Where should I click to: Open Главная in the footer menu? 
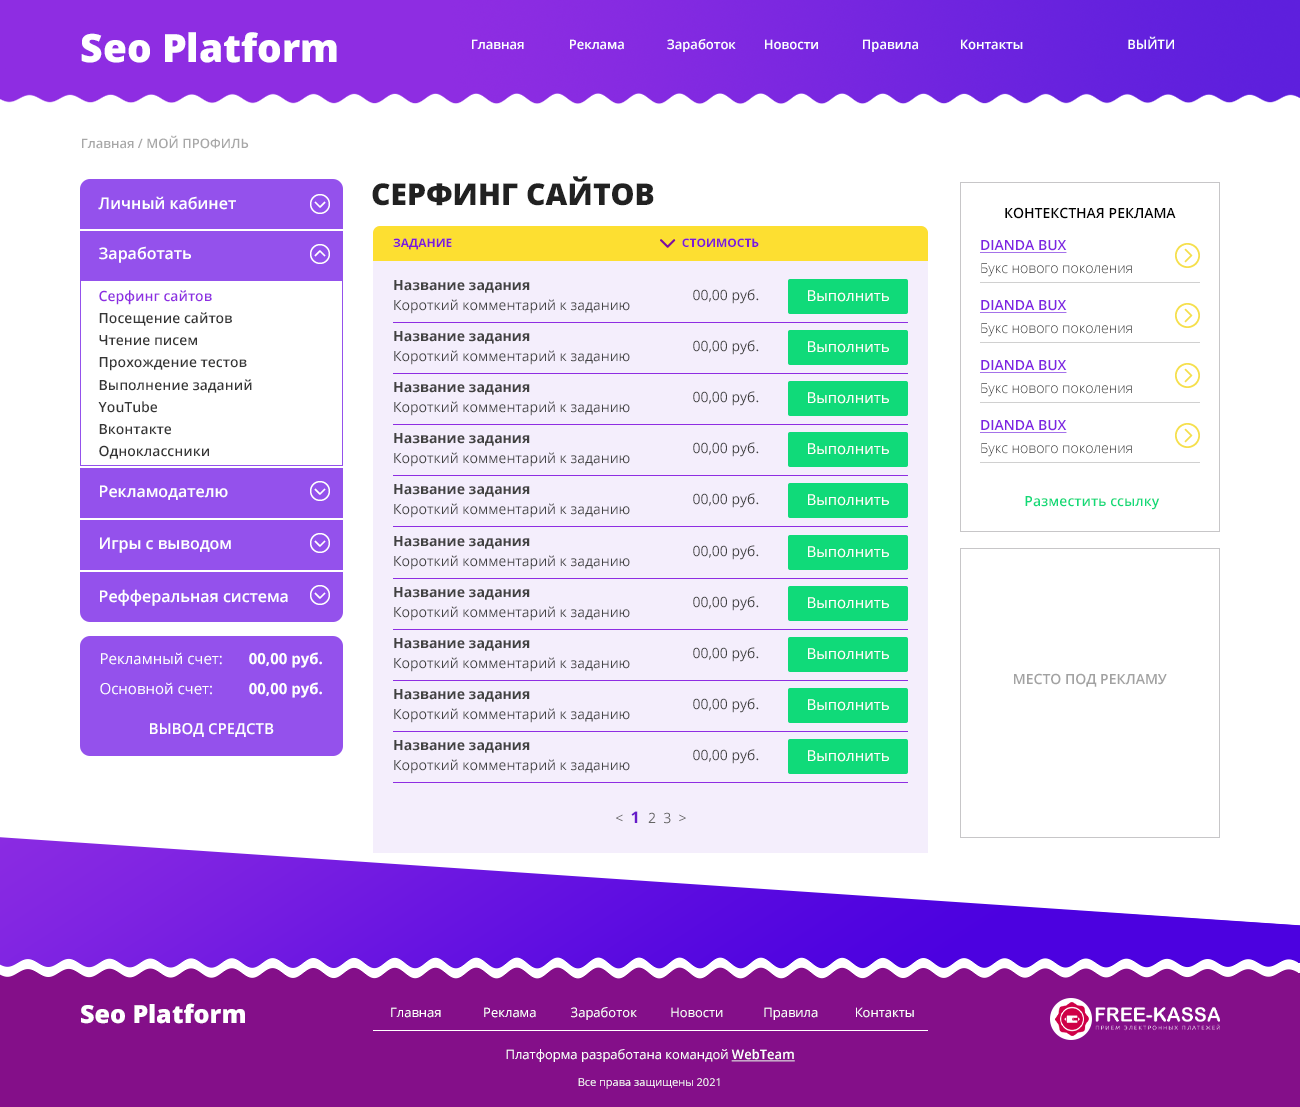pyautogui.click(x=416, y=1012)
